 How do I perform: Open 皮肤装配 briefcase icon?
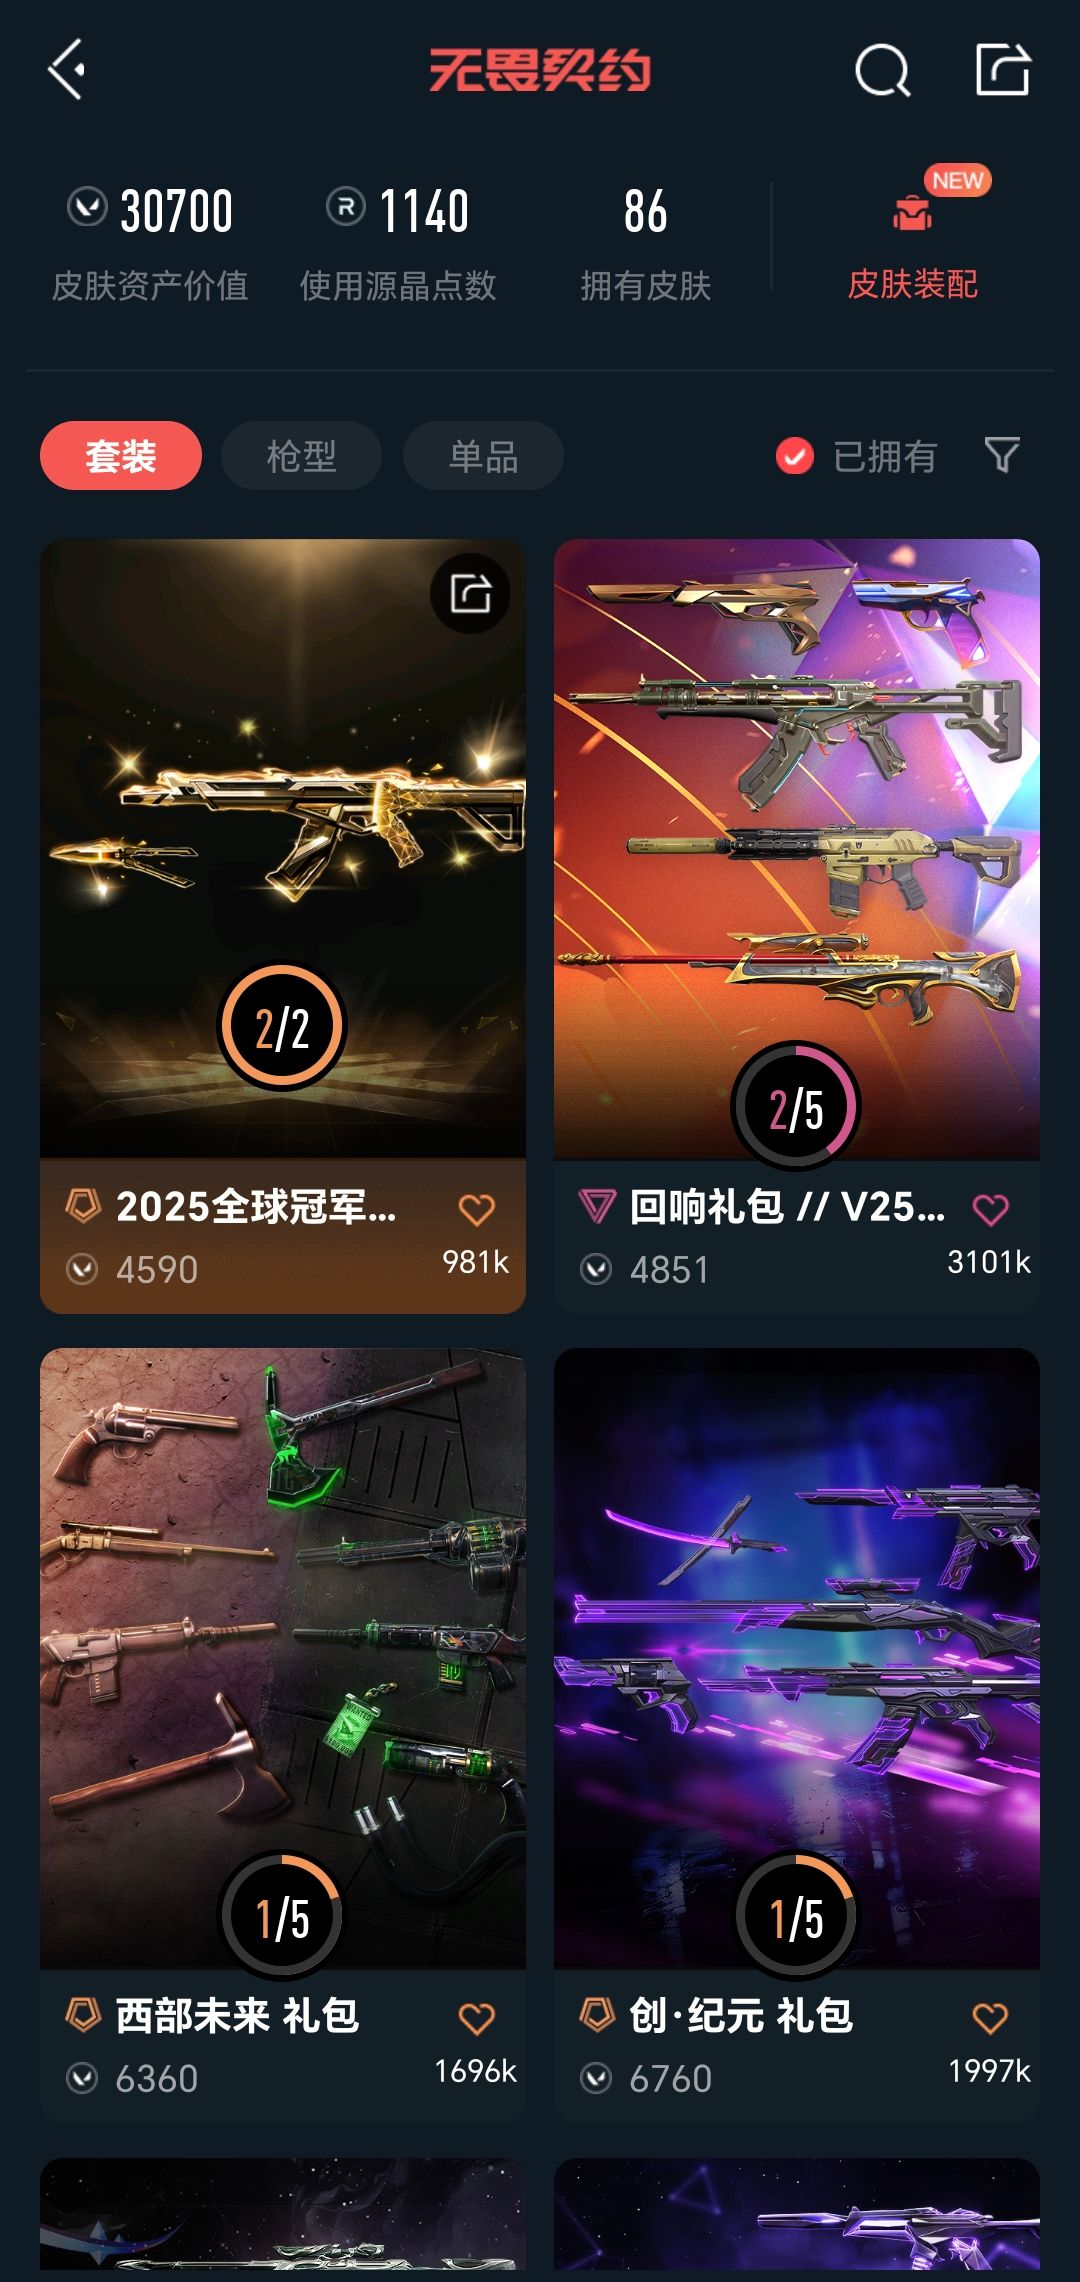click(912, 212)
